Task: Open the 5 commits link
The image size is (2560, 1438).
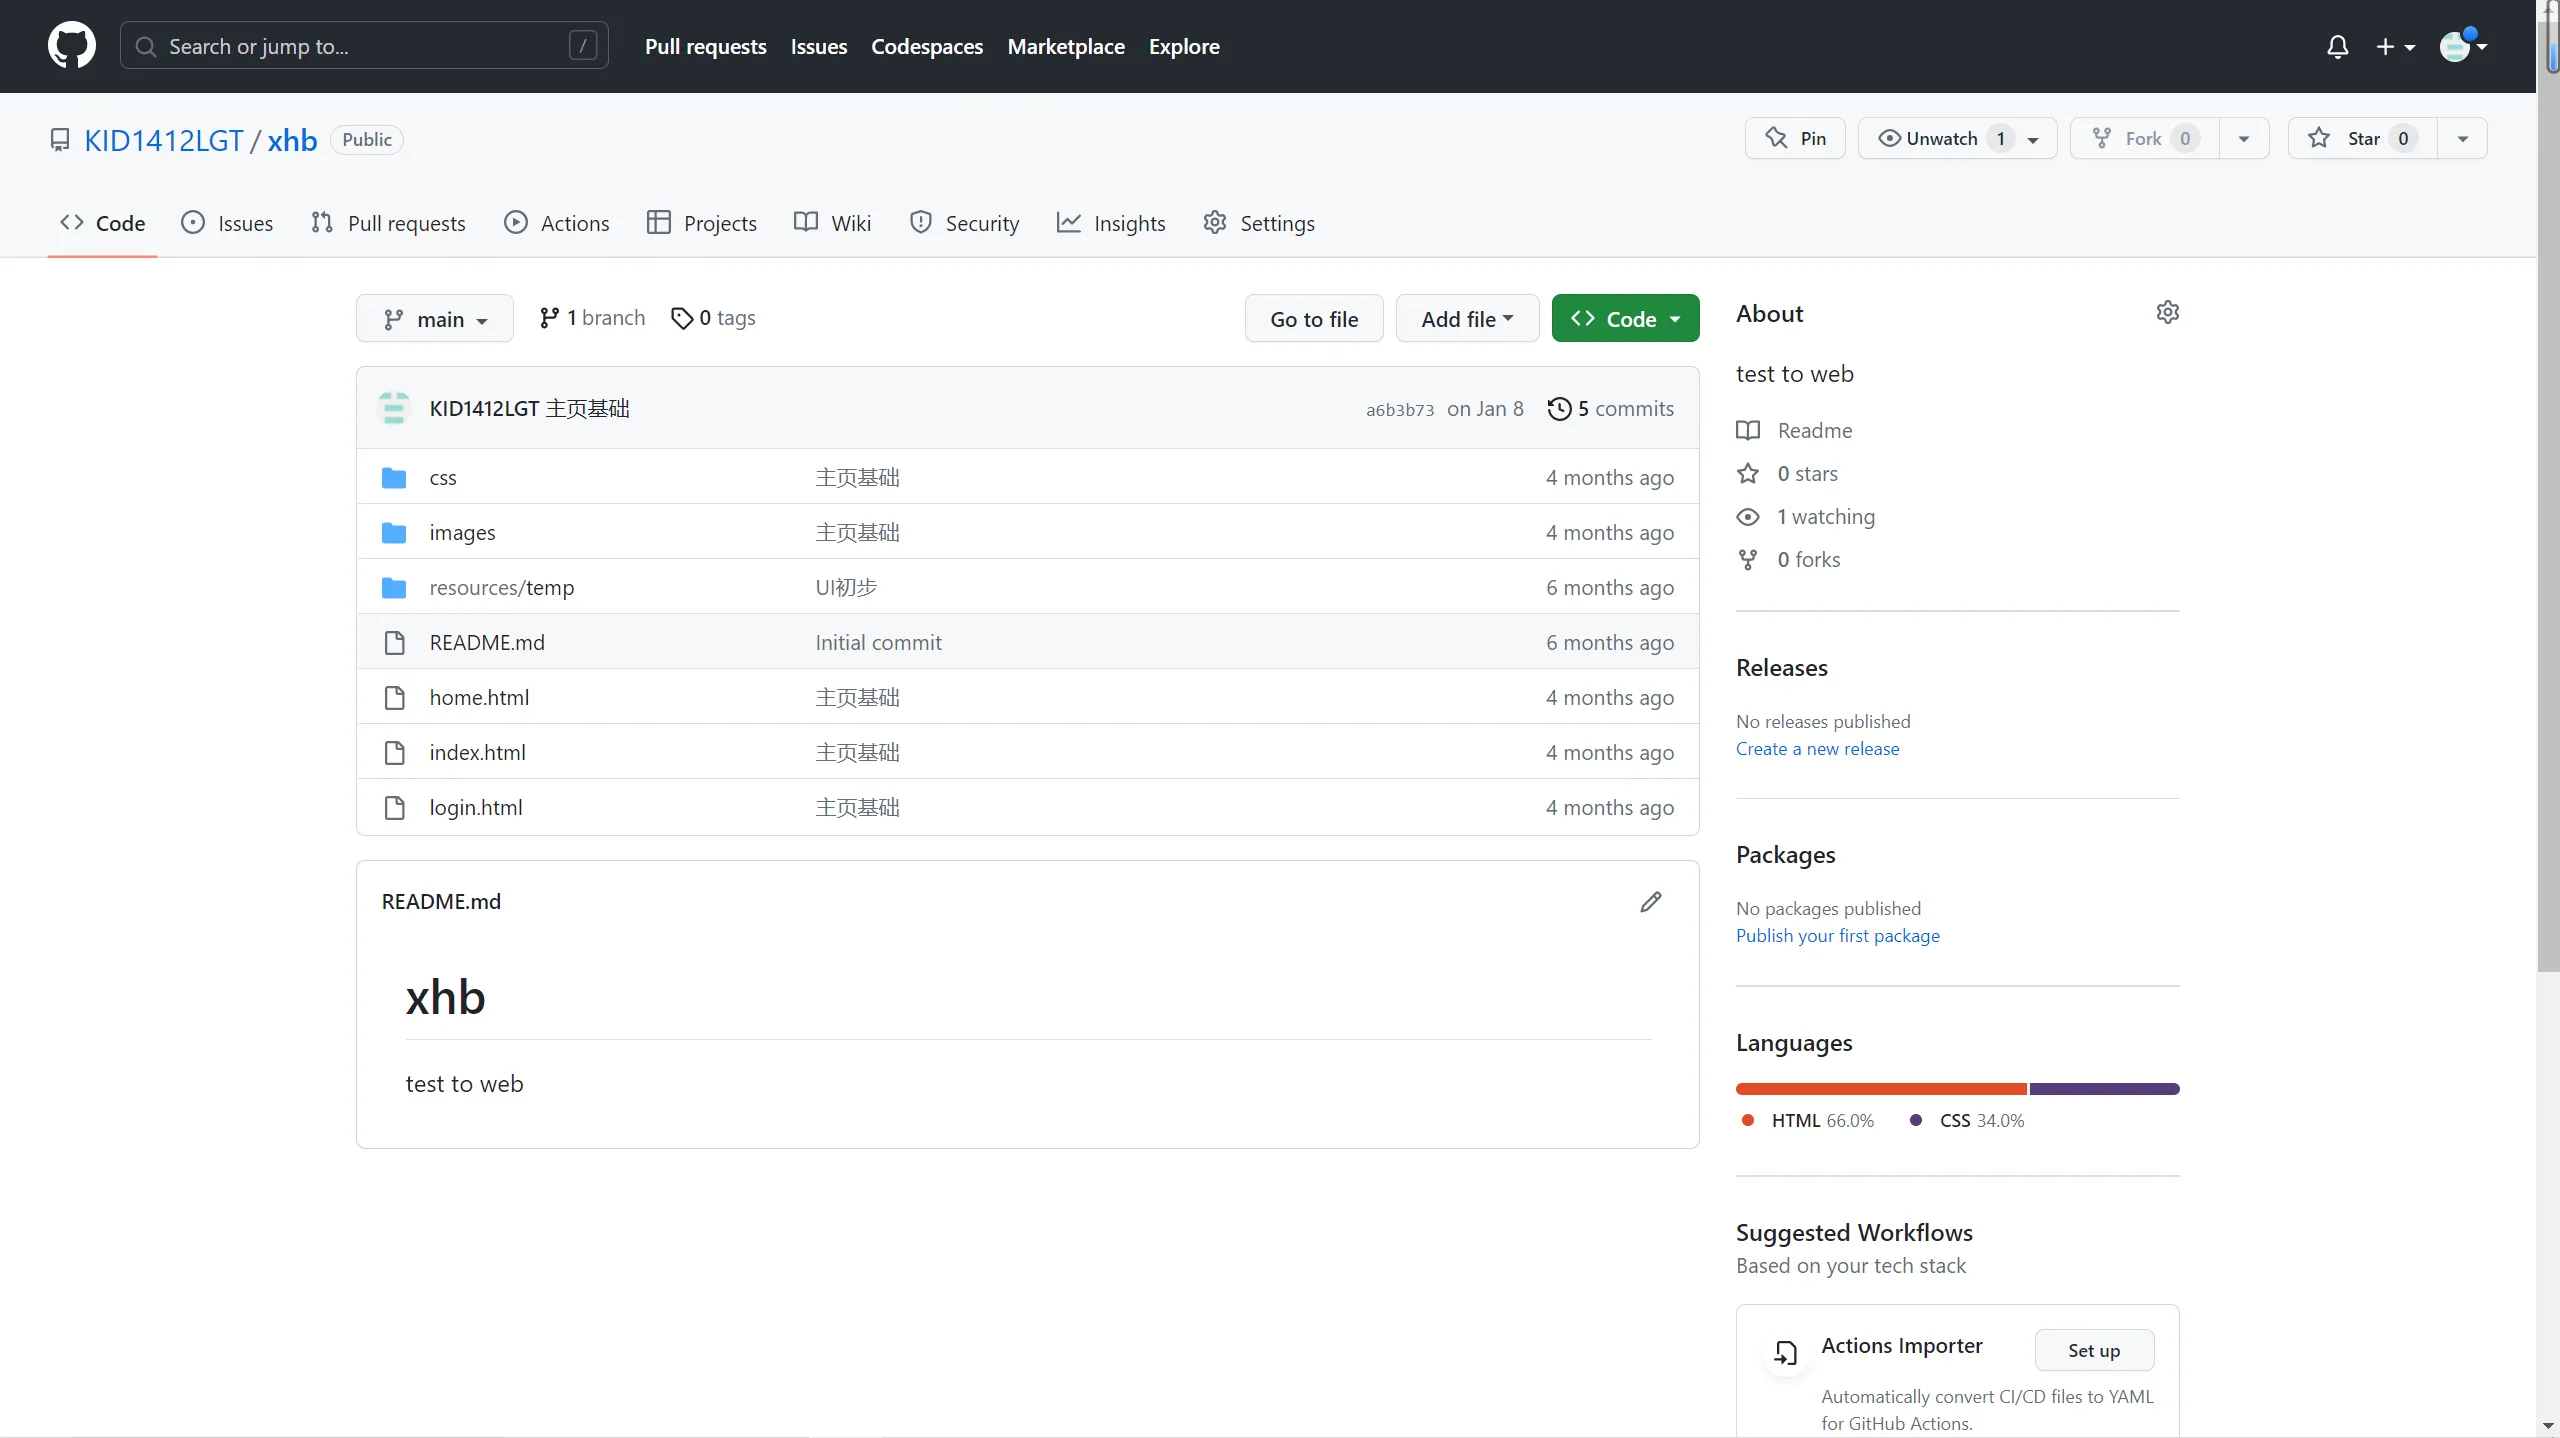Action: point(1610,409)
